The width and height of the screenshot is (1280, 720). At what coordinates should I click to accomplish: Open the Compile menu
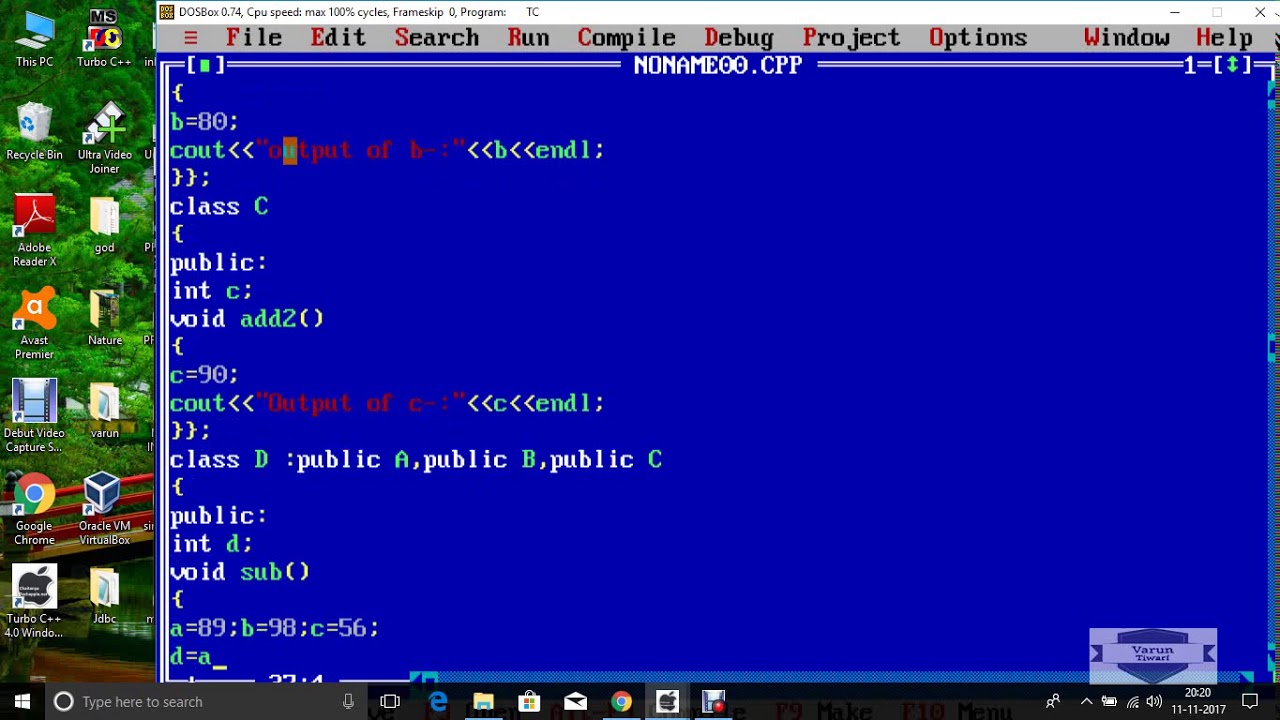tap(627, 38)
